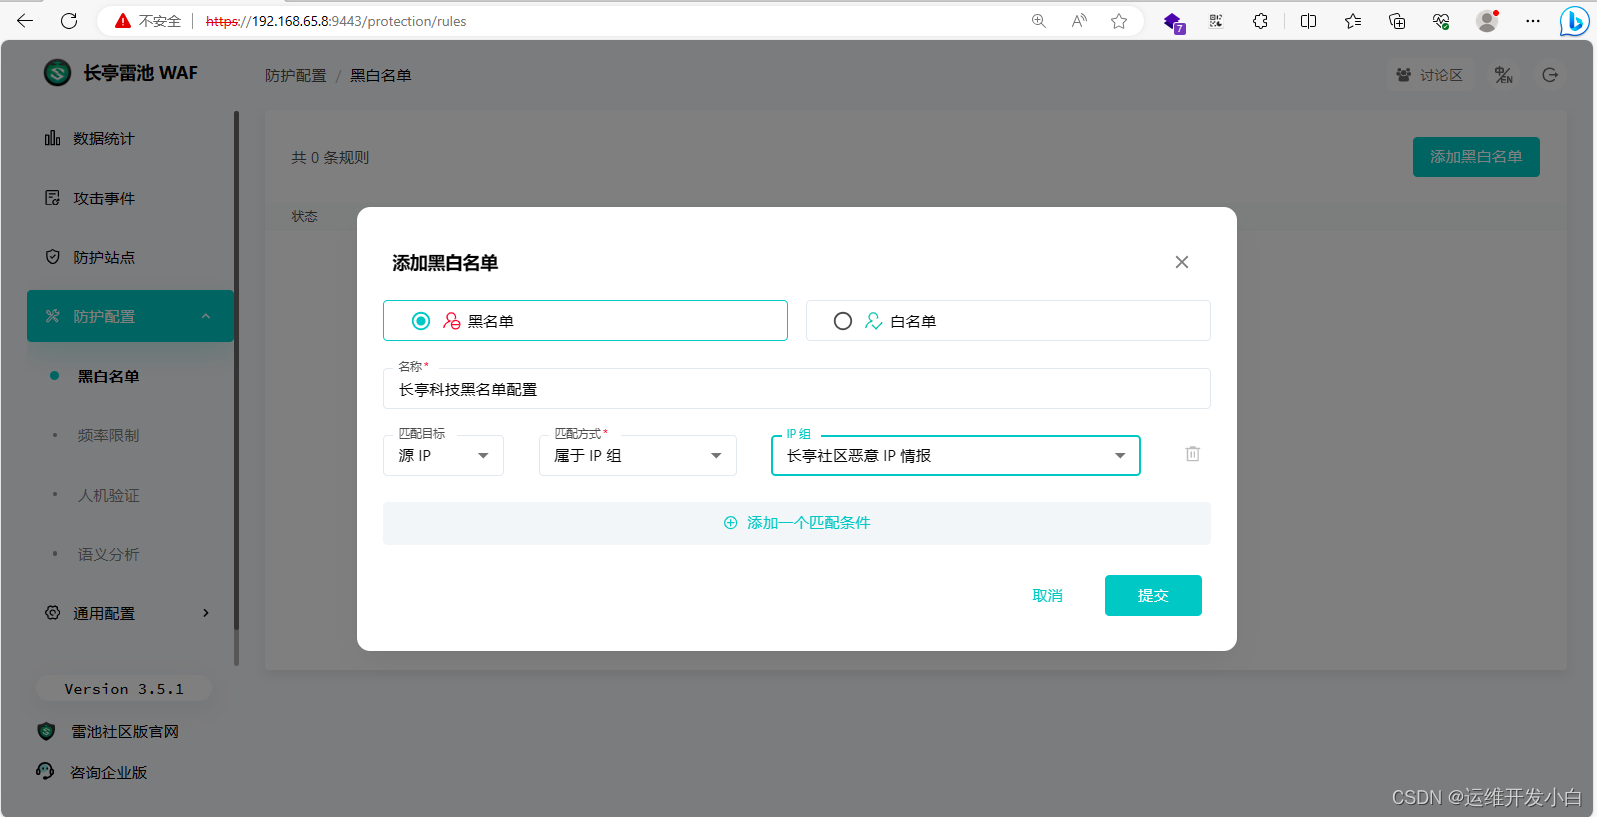Collapse the 防护配置 sidebar section
Viewport: 1597px width, 817px height.
coord(130,316)
